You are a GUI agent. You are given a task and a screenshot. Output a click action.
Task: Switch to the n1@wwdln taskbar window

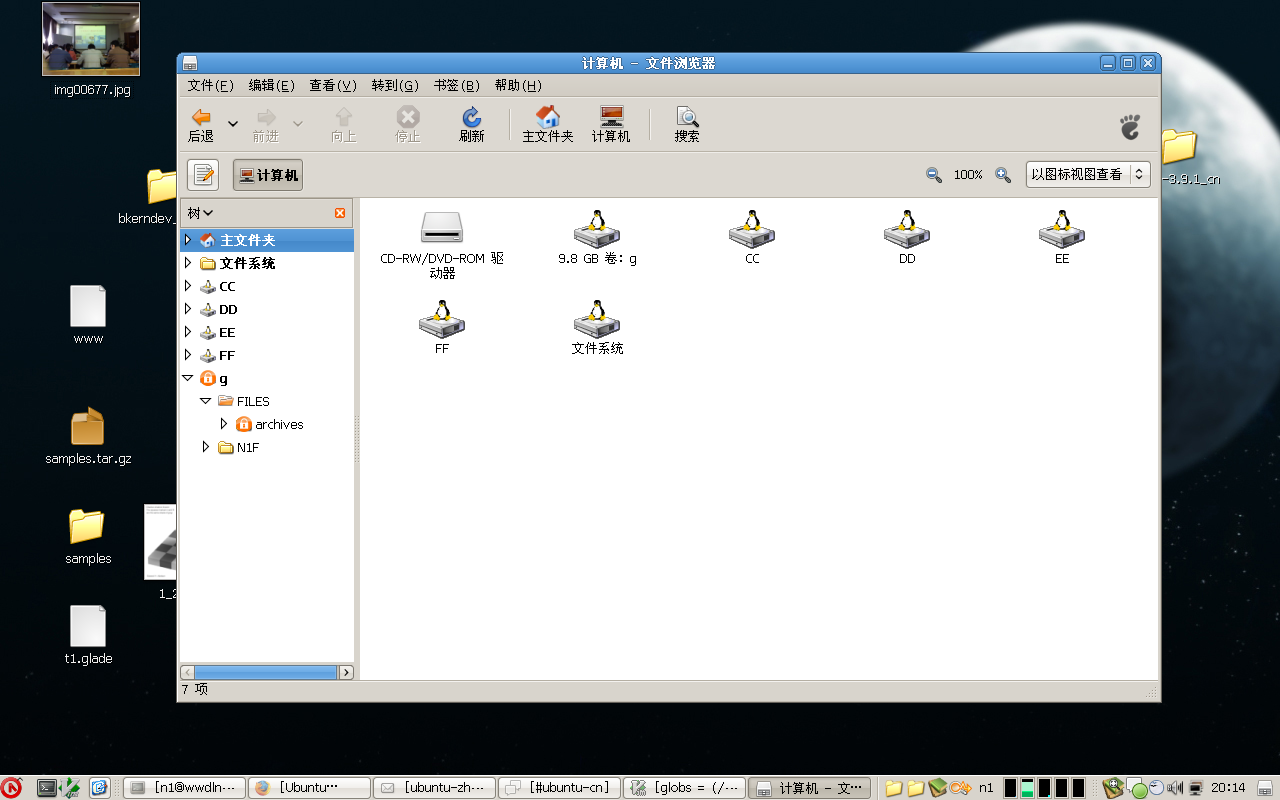(185, 788)
